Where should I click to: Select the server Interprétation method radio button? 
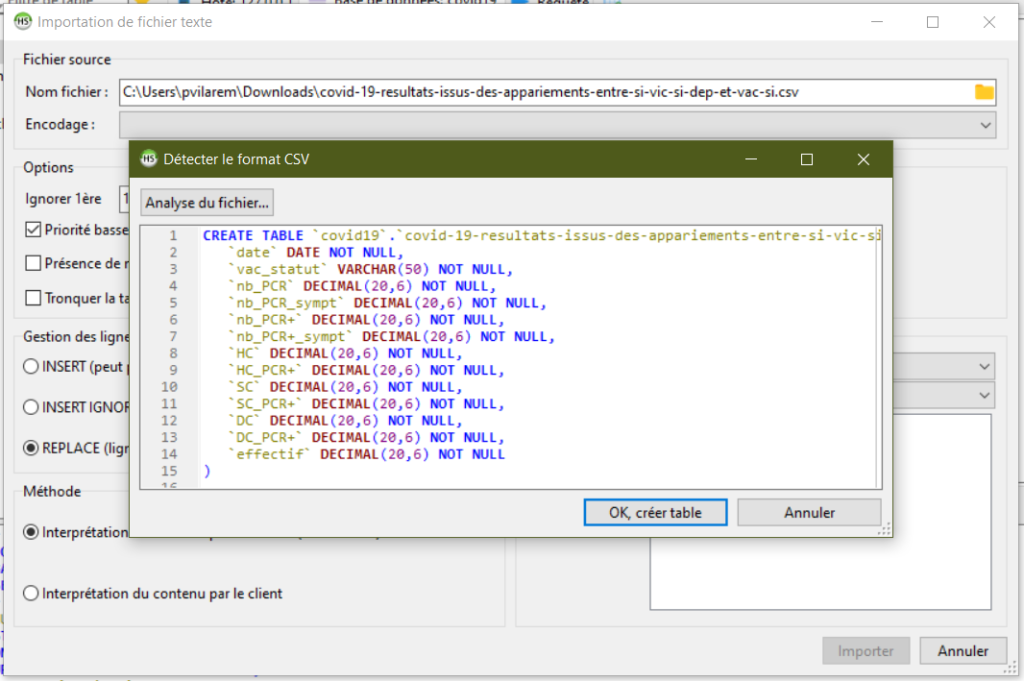[31, 532]
